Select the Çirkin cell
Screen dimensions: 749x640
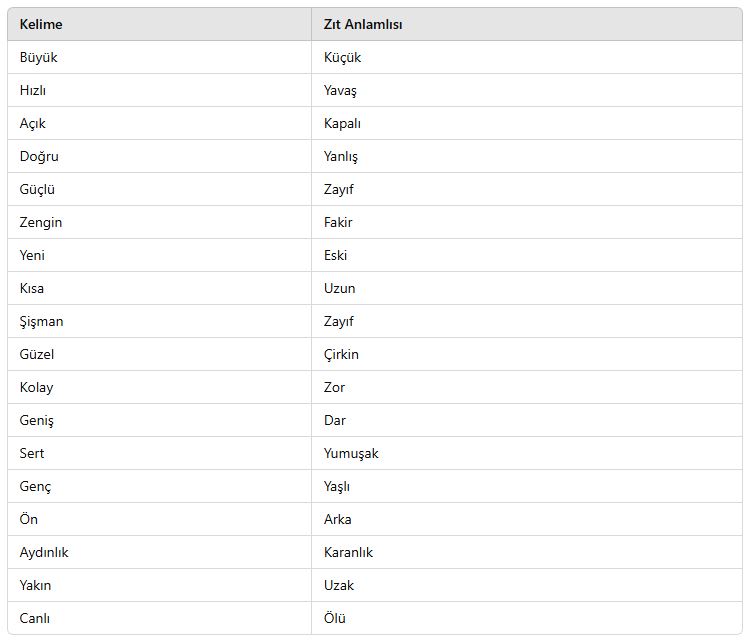point(526,354)
